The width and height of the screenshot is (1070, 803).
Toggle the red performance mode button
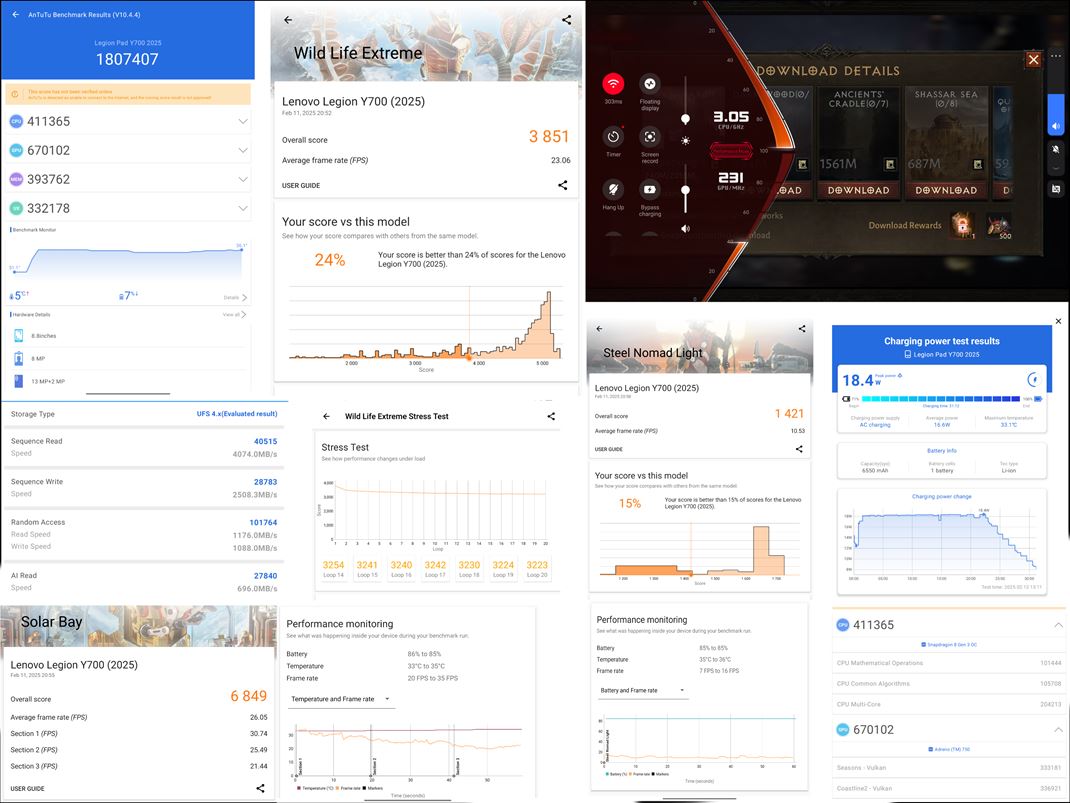point(731,150)
